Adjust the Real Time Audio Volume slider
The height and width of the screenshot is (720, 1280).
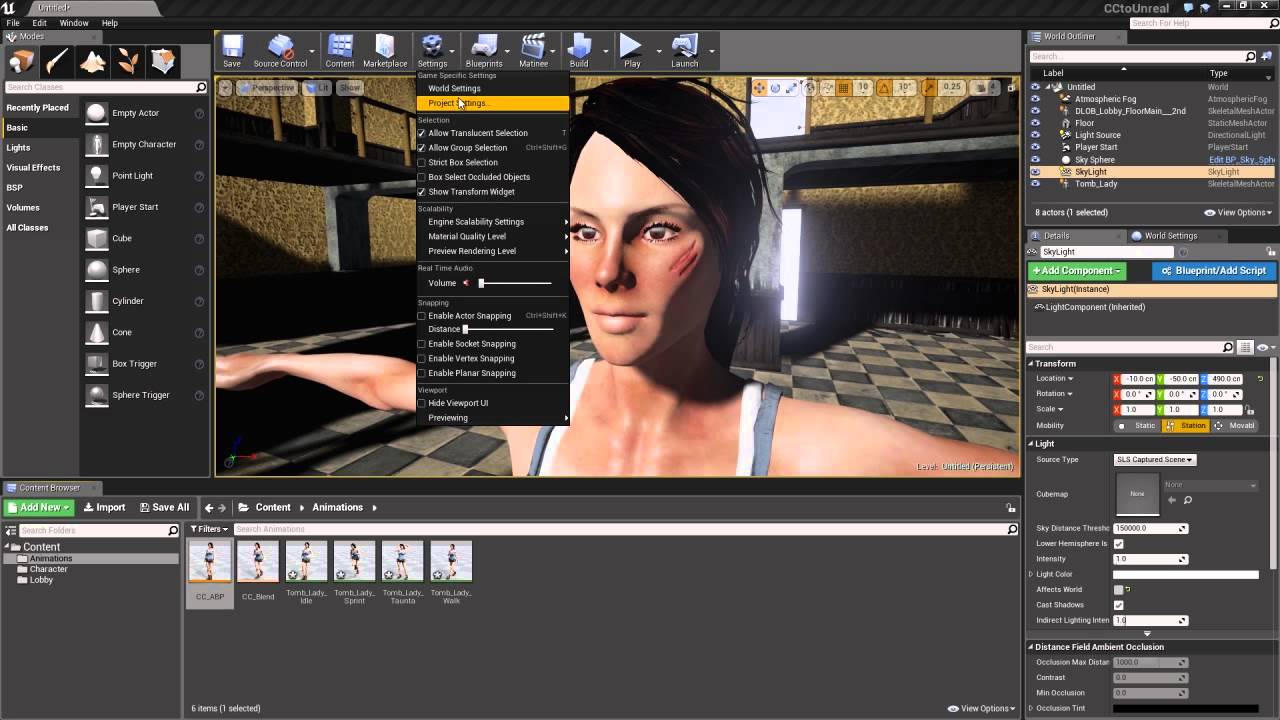tap(516, 283)
